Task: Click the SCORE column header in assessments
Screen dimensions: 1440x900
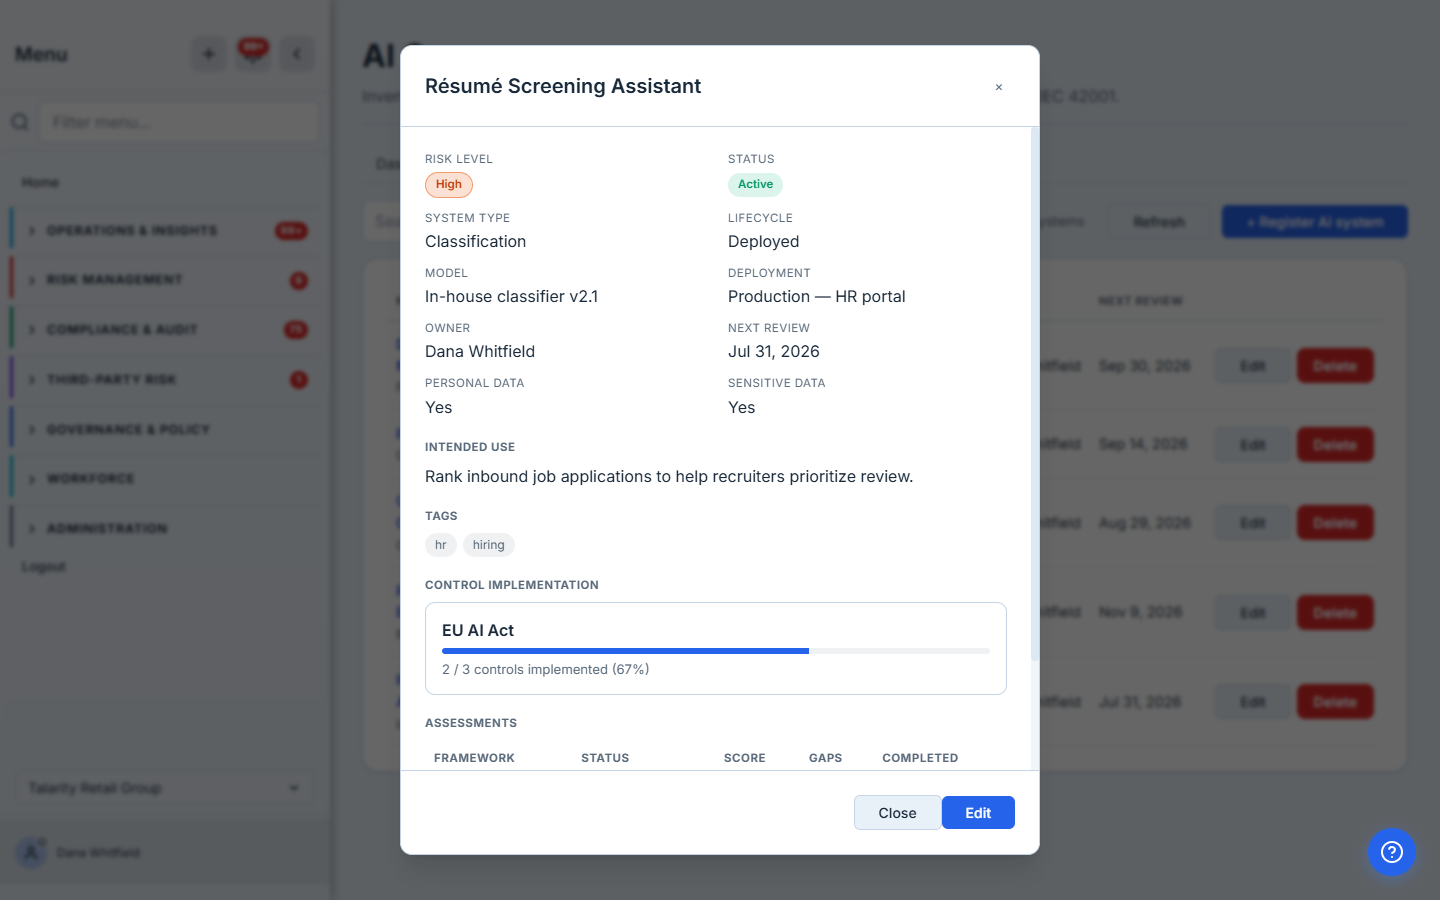Action: tap(745, 758)
